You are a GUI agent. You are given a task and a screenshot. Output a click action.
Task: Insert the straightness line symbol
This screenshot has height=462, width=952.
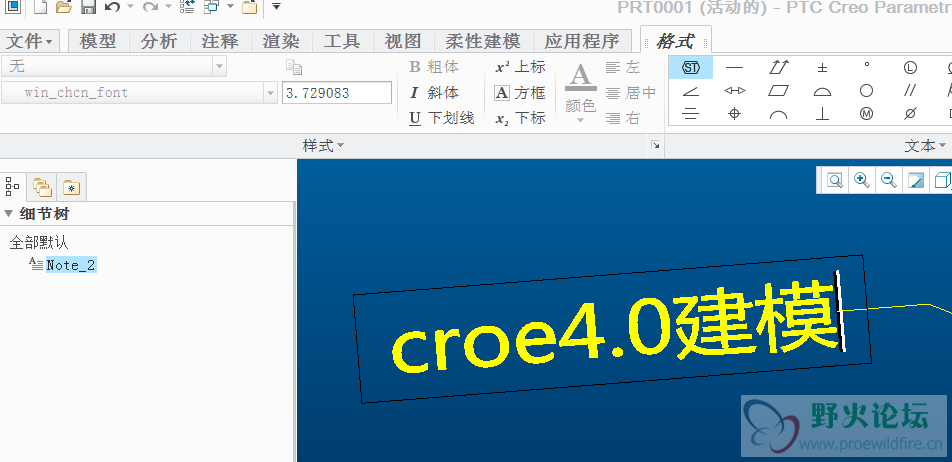[735, 67]
